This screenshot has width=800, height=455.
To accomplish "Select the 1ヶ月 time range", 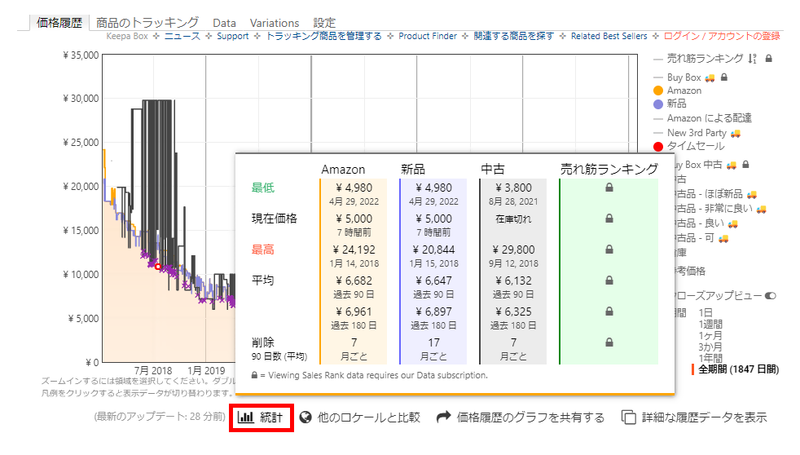I will tap(710, 336).
